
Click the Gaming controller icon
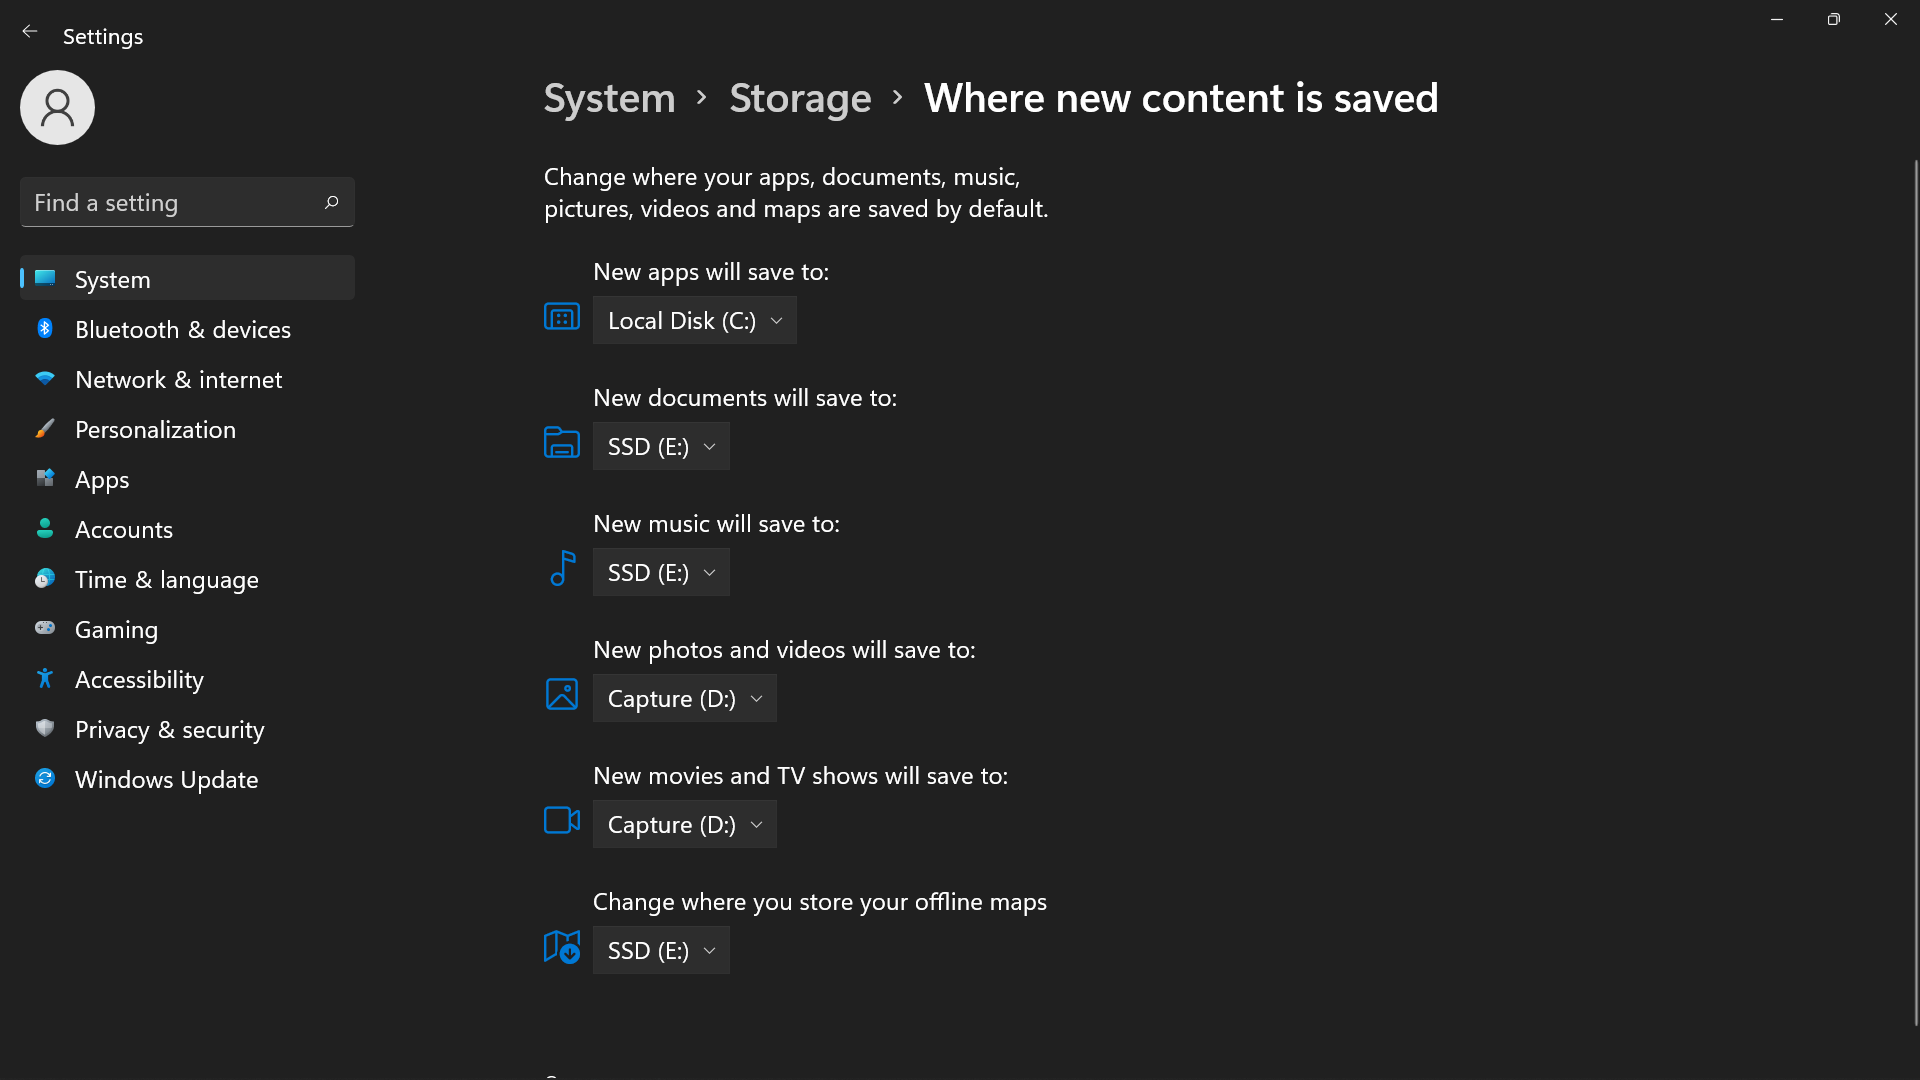[x=45, y=629]
